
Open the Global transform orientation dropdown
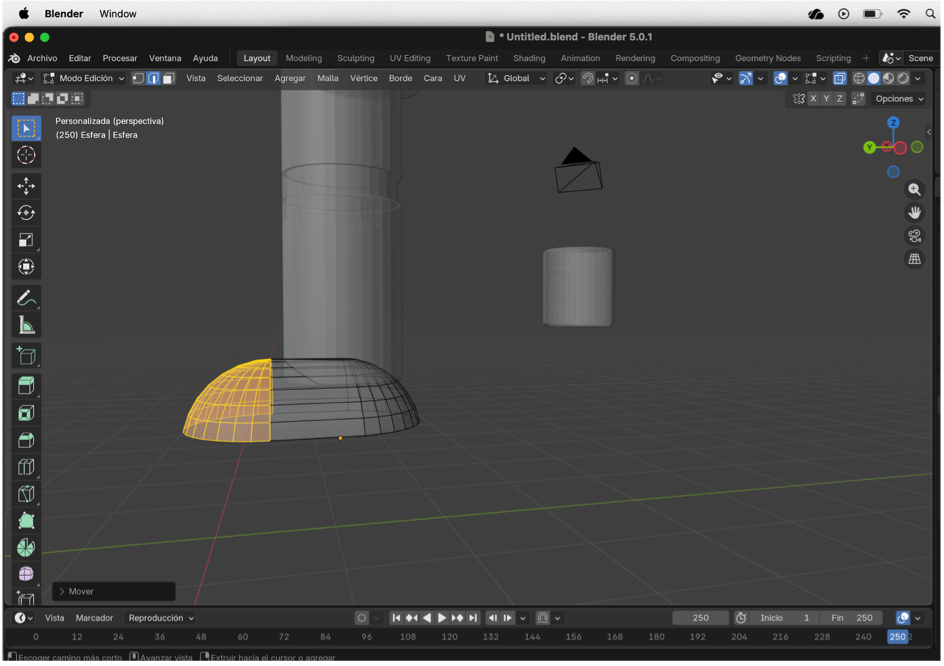pos(517,78)
